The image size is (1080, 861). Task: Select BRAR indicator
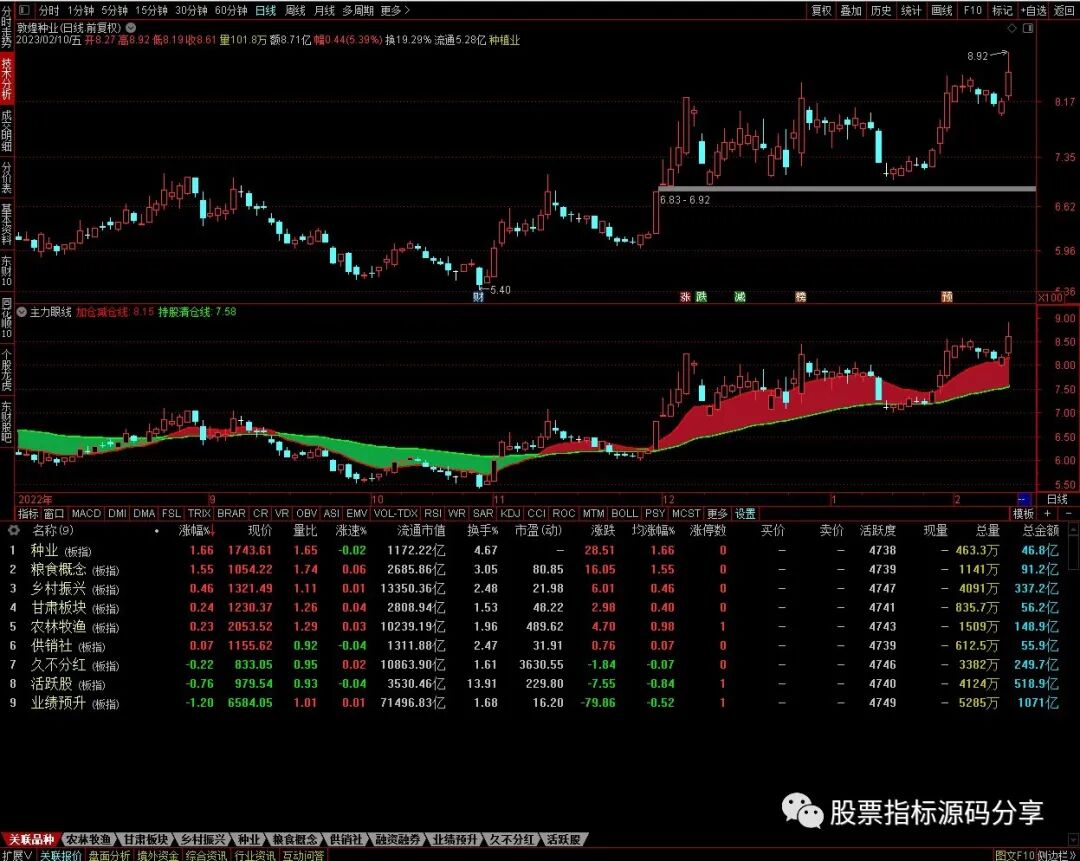point(231,513)
